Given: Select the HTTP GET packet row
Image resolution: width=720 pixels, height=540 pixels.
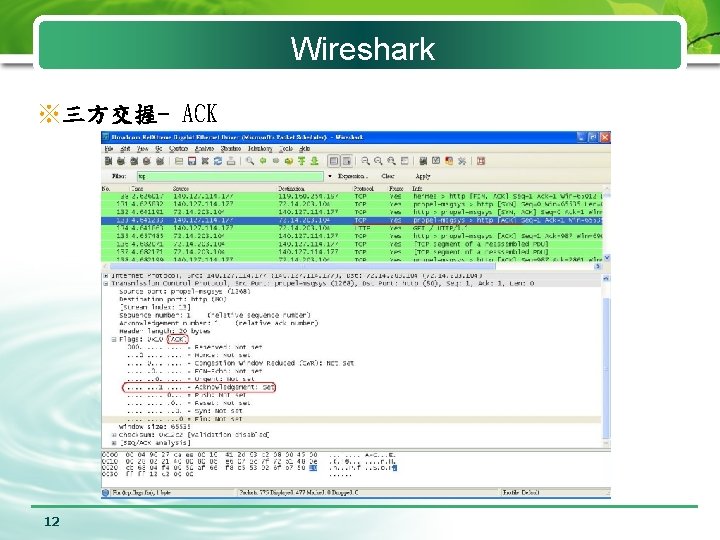Looking at the screenshot, I should pyautogui.click(x=352, y=228).
